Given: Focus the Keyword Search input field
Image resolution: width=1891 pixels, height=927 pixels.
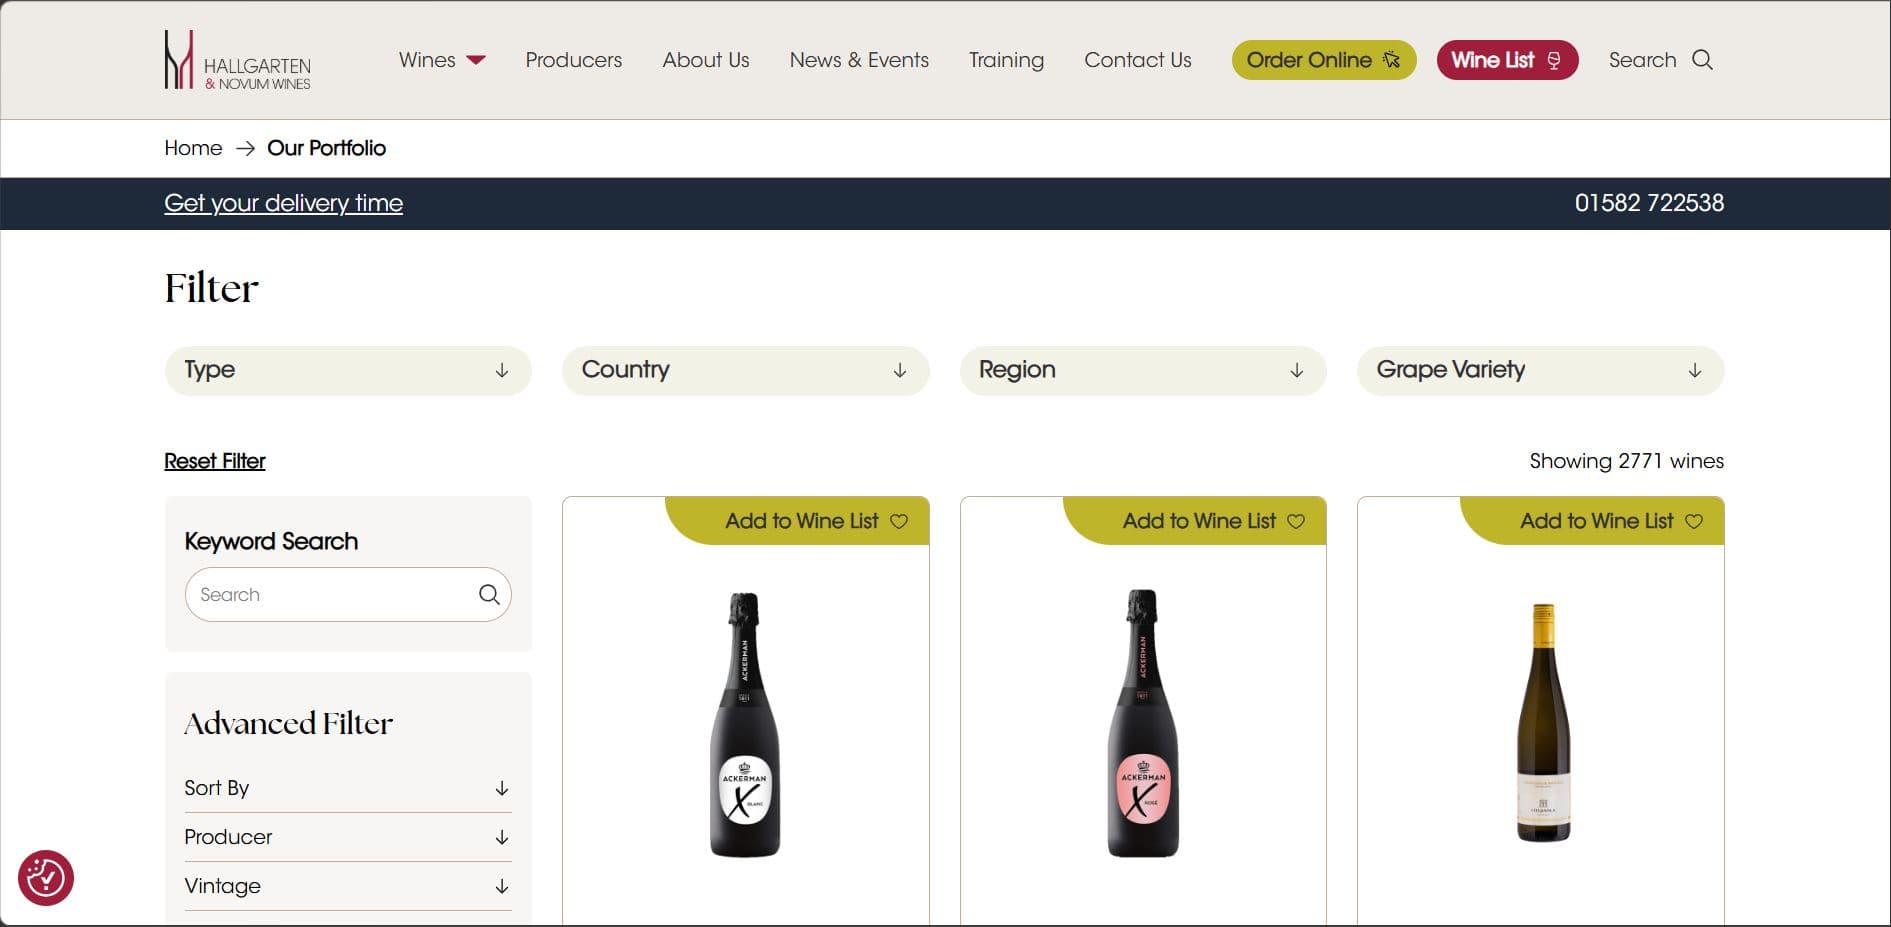Looking at the screenshot, I should click(x=348, y=594).
